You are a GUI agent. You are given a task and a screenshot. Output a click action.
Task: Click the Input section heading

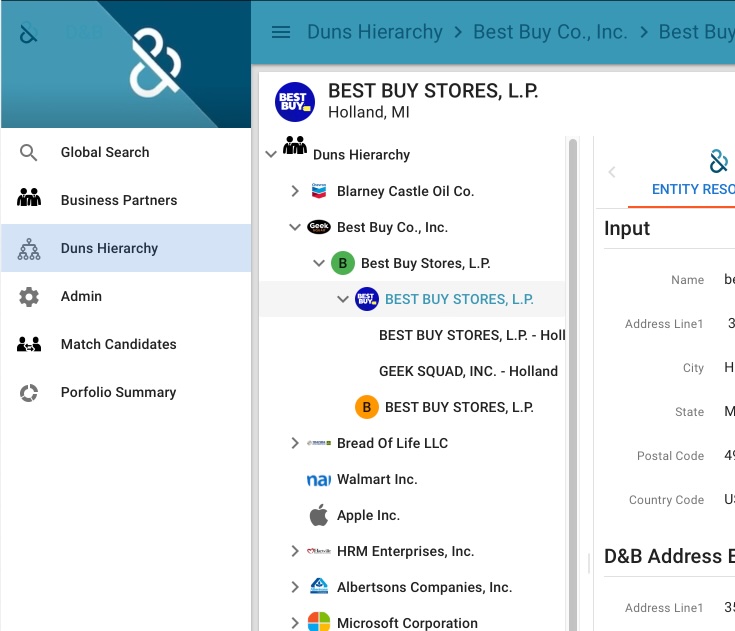627,228
